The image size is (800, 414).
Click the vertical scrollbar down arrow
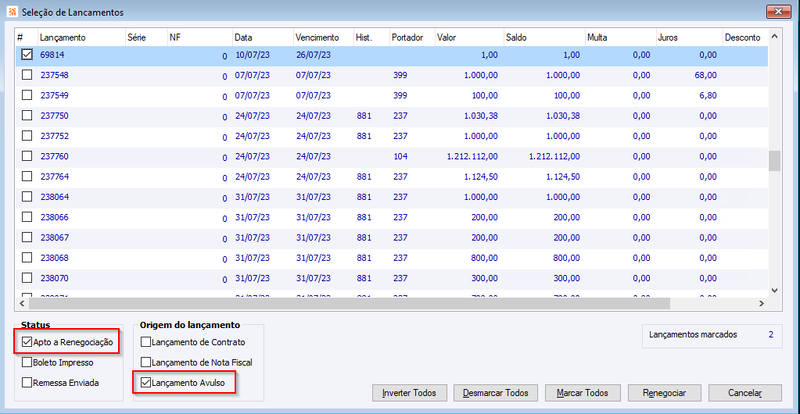click(x=774, y=290)
